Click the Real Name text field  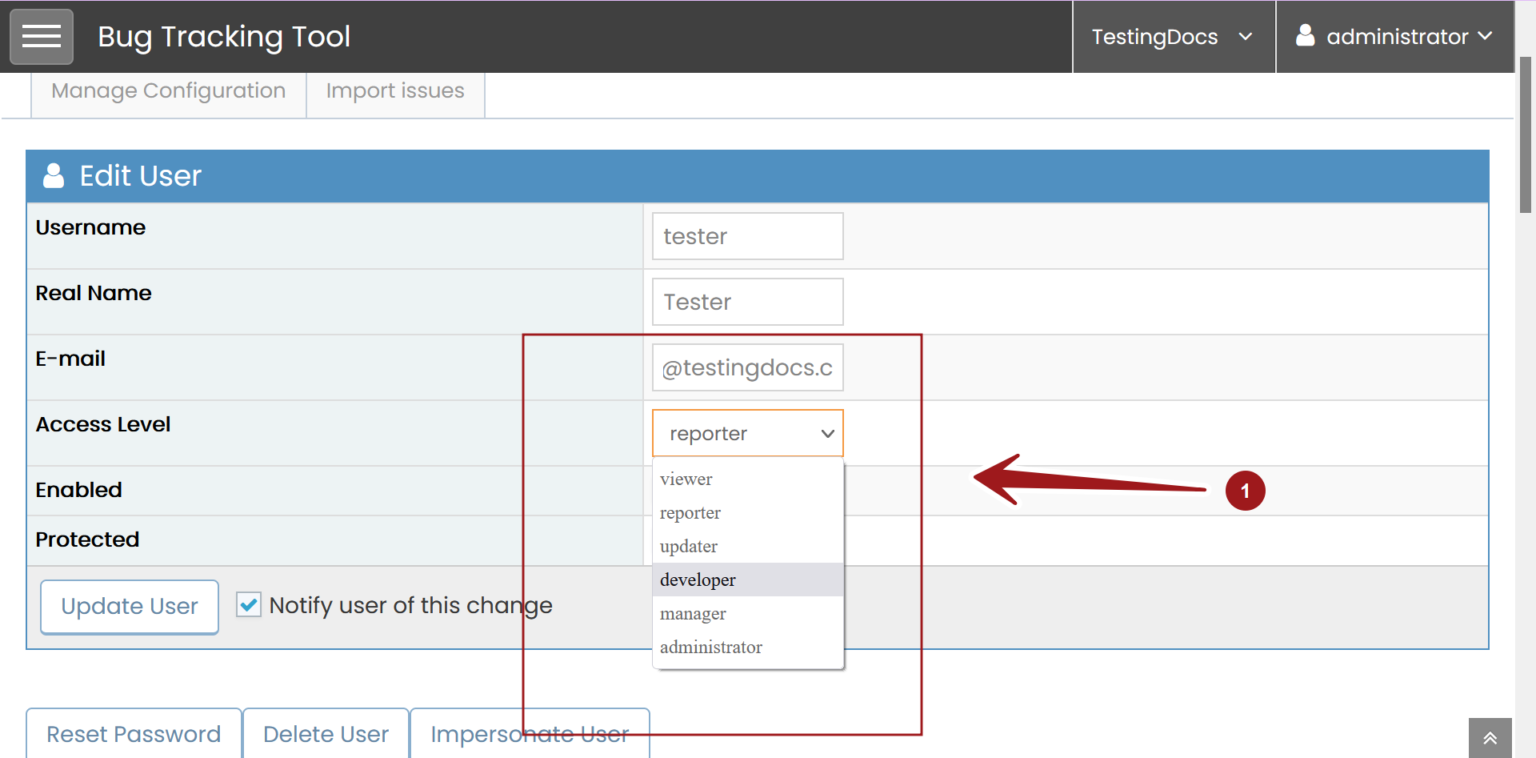coord(747,301)
